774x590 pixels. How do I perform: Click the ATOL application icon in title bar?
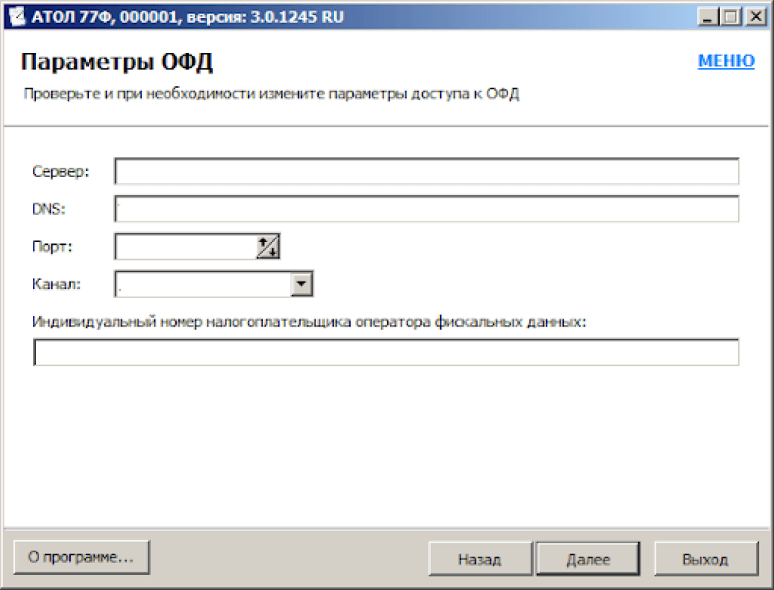(x=15, y=16)
